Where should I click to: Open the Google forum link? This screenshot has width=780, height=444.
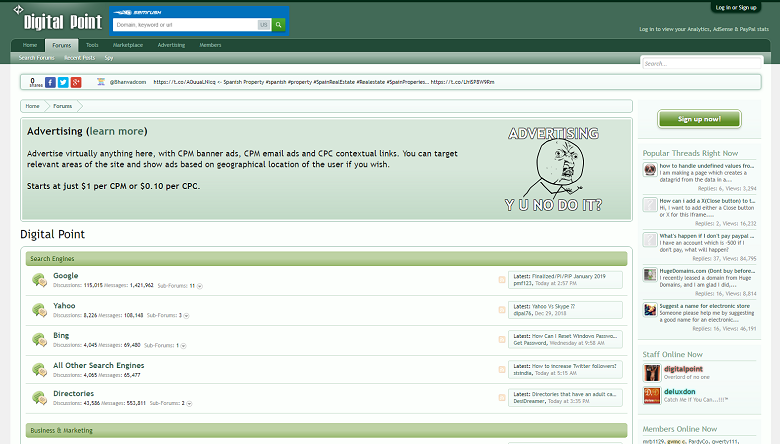point(66,275)
